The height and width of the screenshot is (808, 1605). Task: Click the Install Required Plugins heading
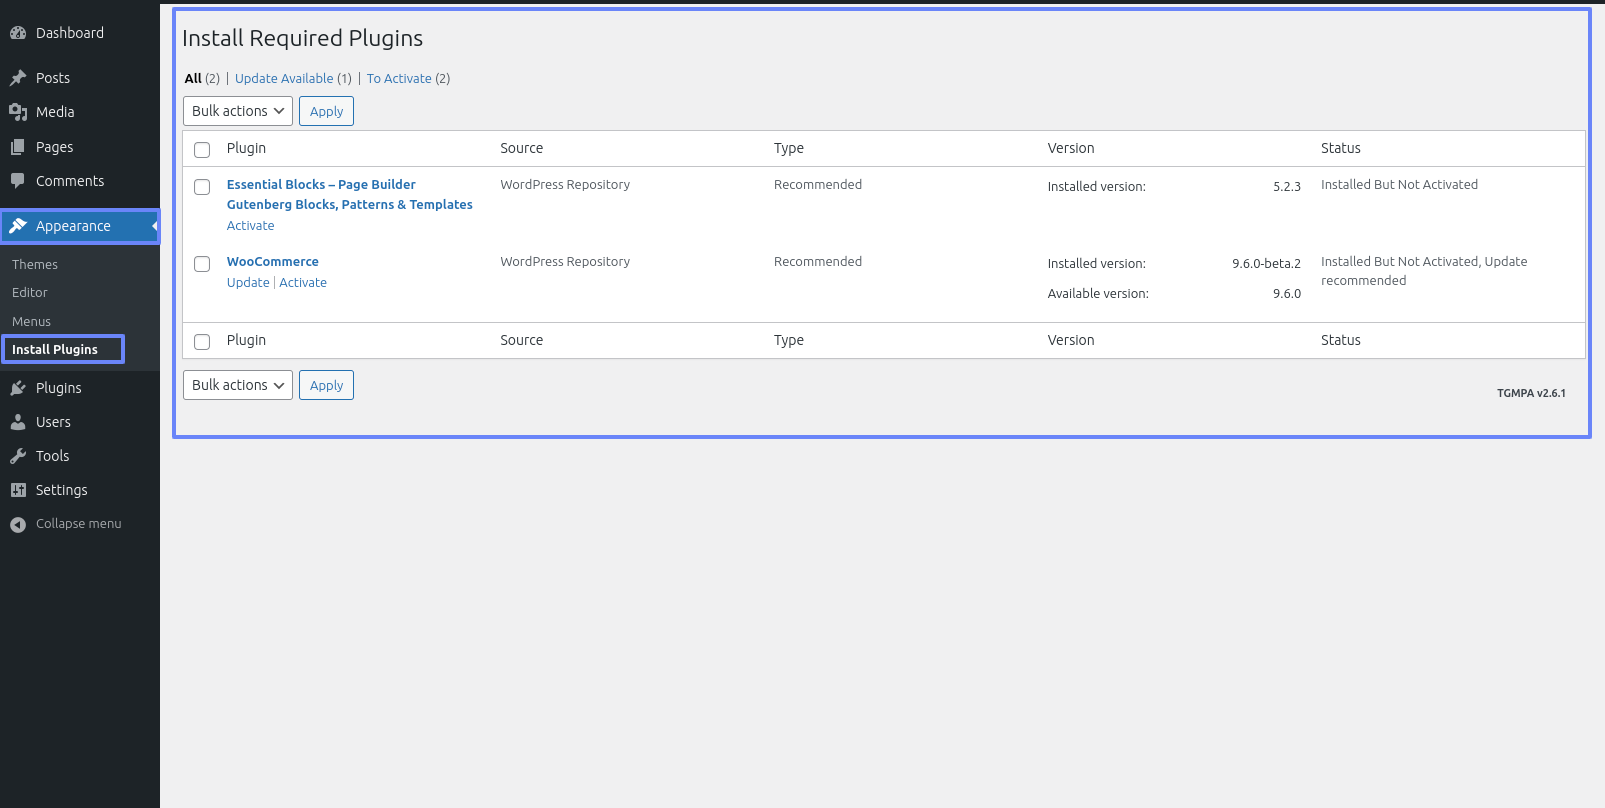point(302,38)
